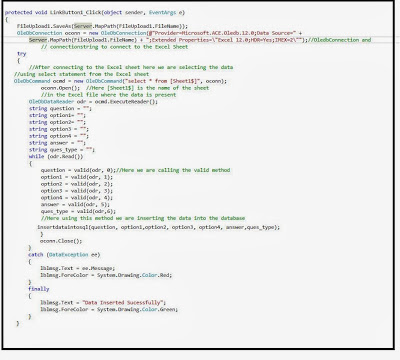Click the "OleDbConnection oconn" declaration
The image size is (400, 360).
pos(48,33)
